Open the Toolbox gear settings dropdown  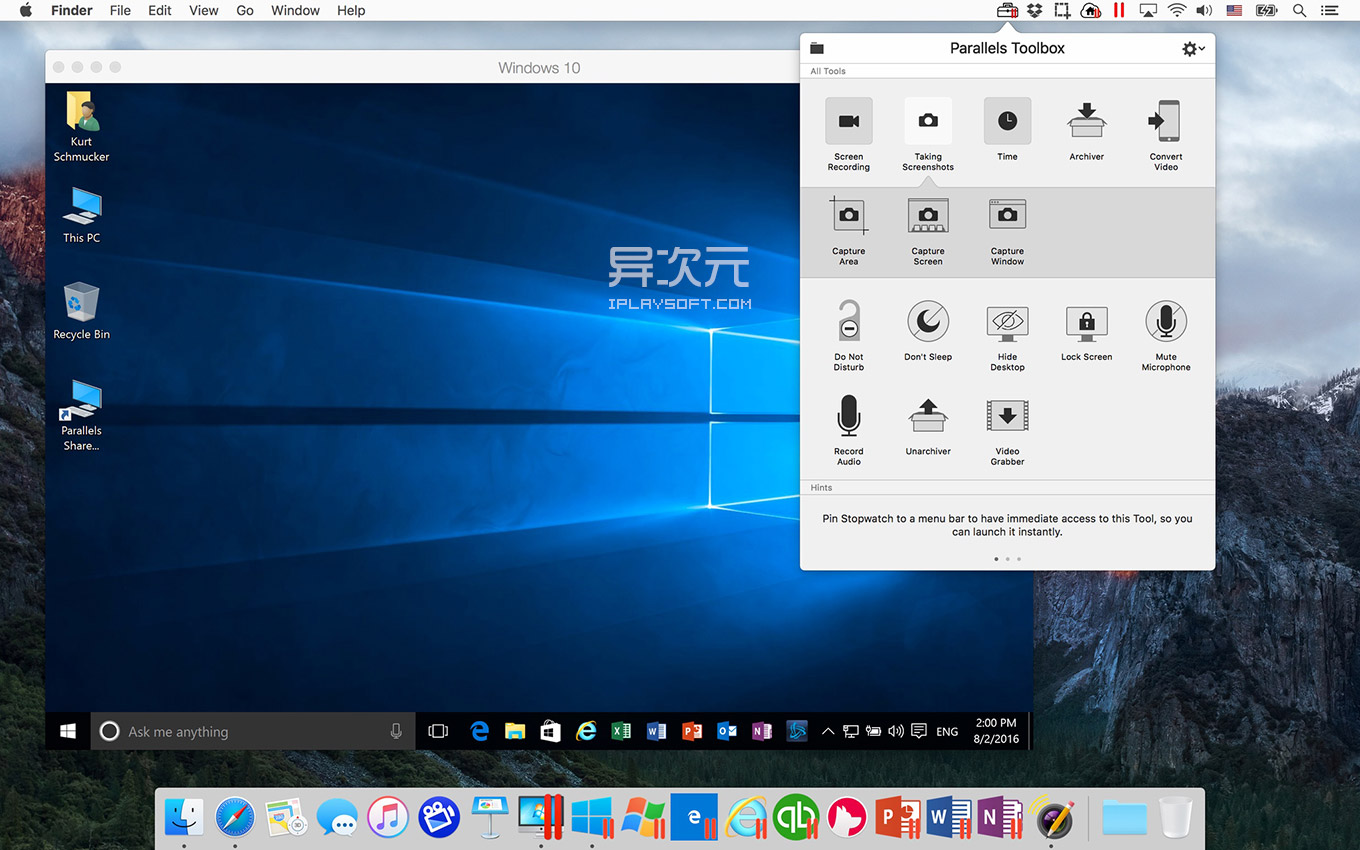[x=1193, y=48]
